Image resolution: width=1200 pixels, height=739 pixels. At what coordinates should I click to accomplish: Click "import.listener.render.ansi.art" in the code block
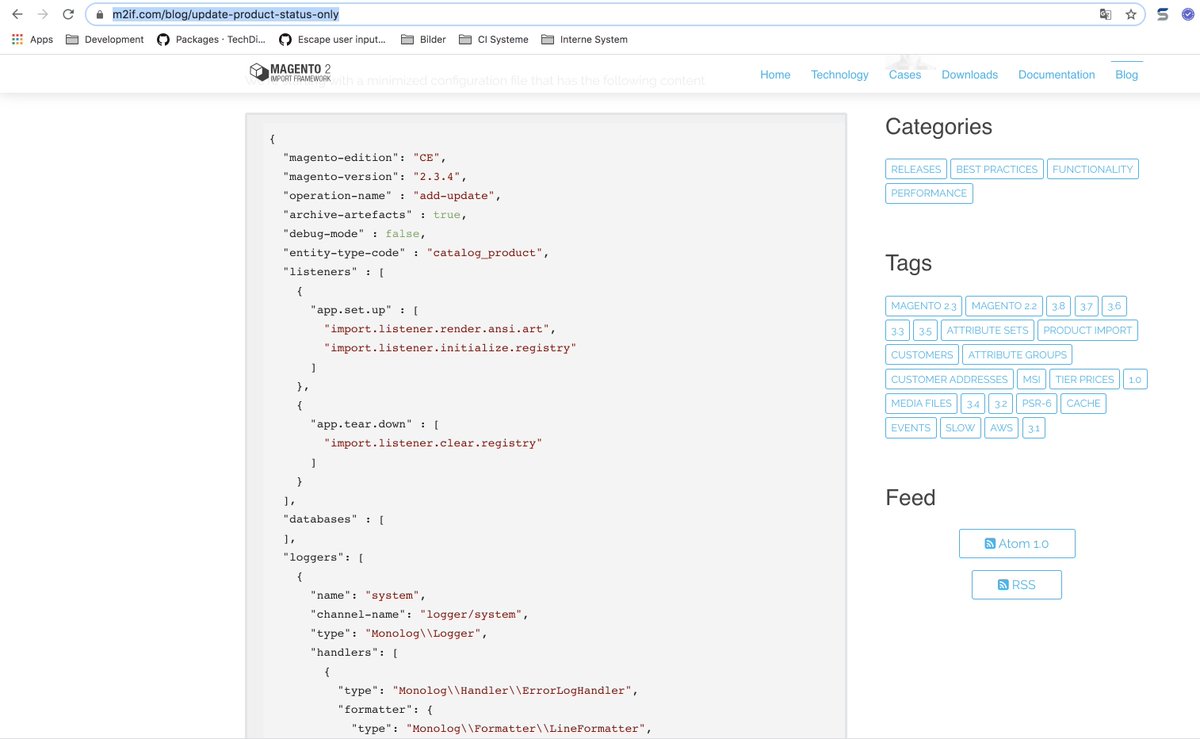point(438,328)
